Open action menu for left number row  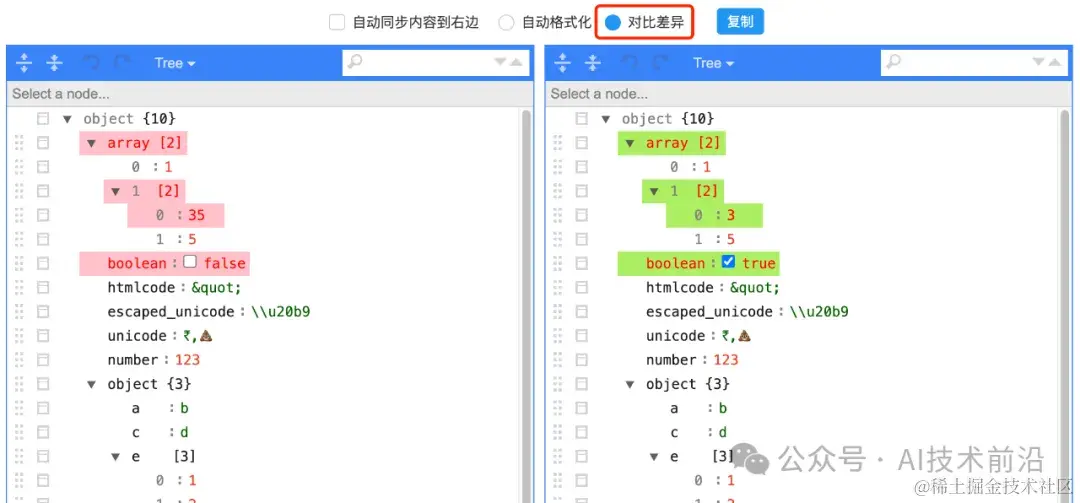(x=43, y=360)
